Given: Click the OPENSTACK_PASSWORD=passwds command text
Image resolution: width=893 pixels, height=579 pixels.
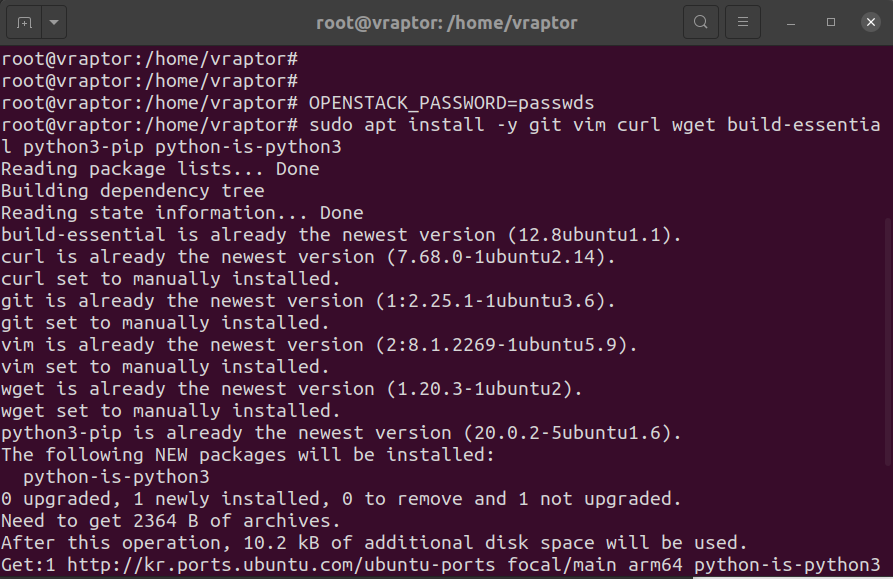Looking at the screenshot, I should pyautogui.click(x=451, y=103).
